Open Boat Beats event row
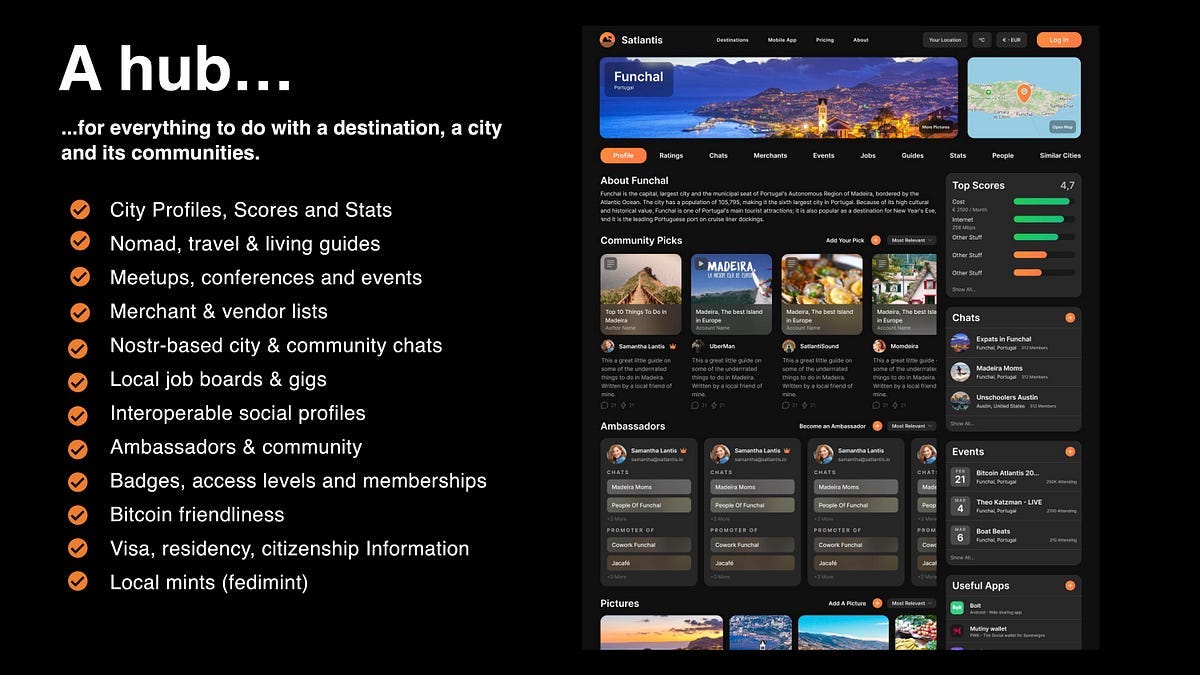This screenshot has width=1200, height=675. 1013,535
